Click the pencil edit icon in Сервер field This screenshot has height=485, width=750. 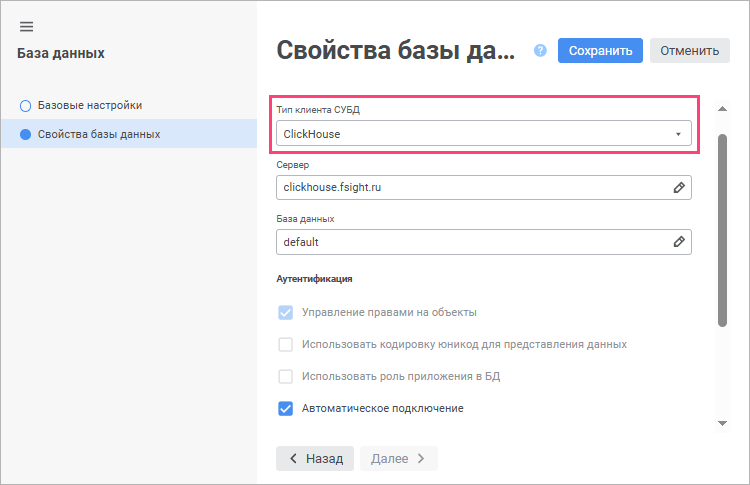click(679, 187)
